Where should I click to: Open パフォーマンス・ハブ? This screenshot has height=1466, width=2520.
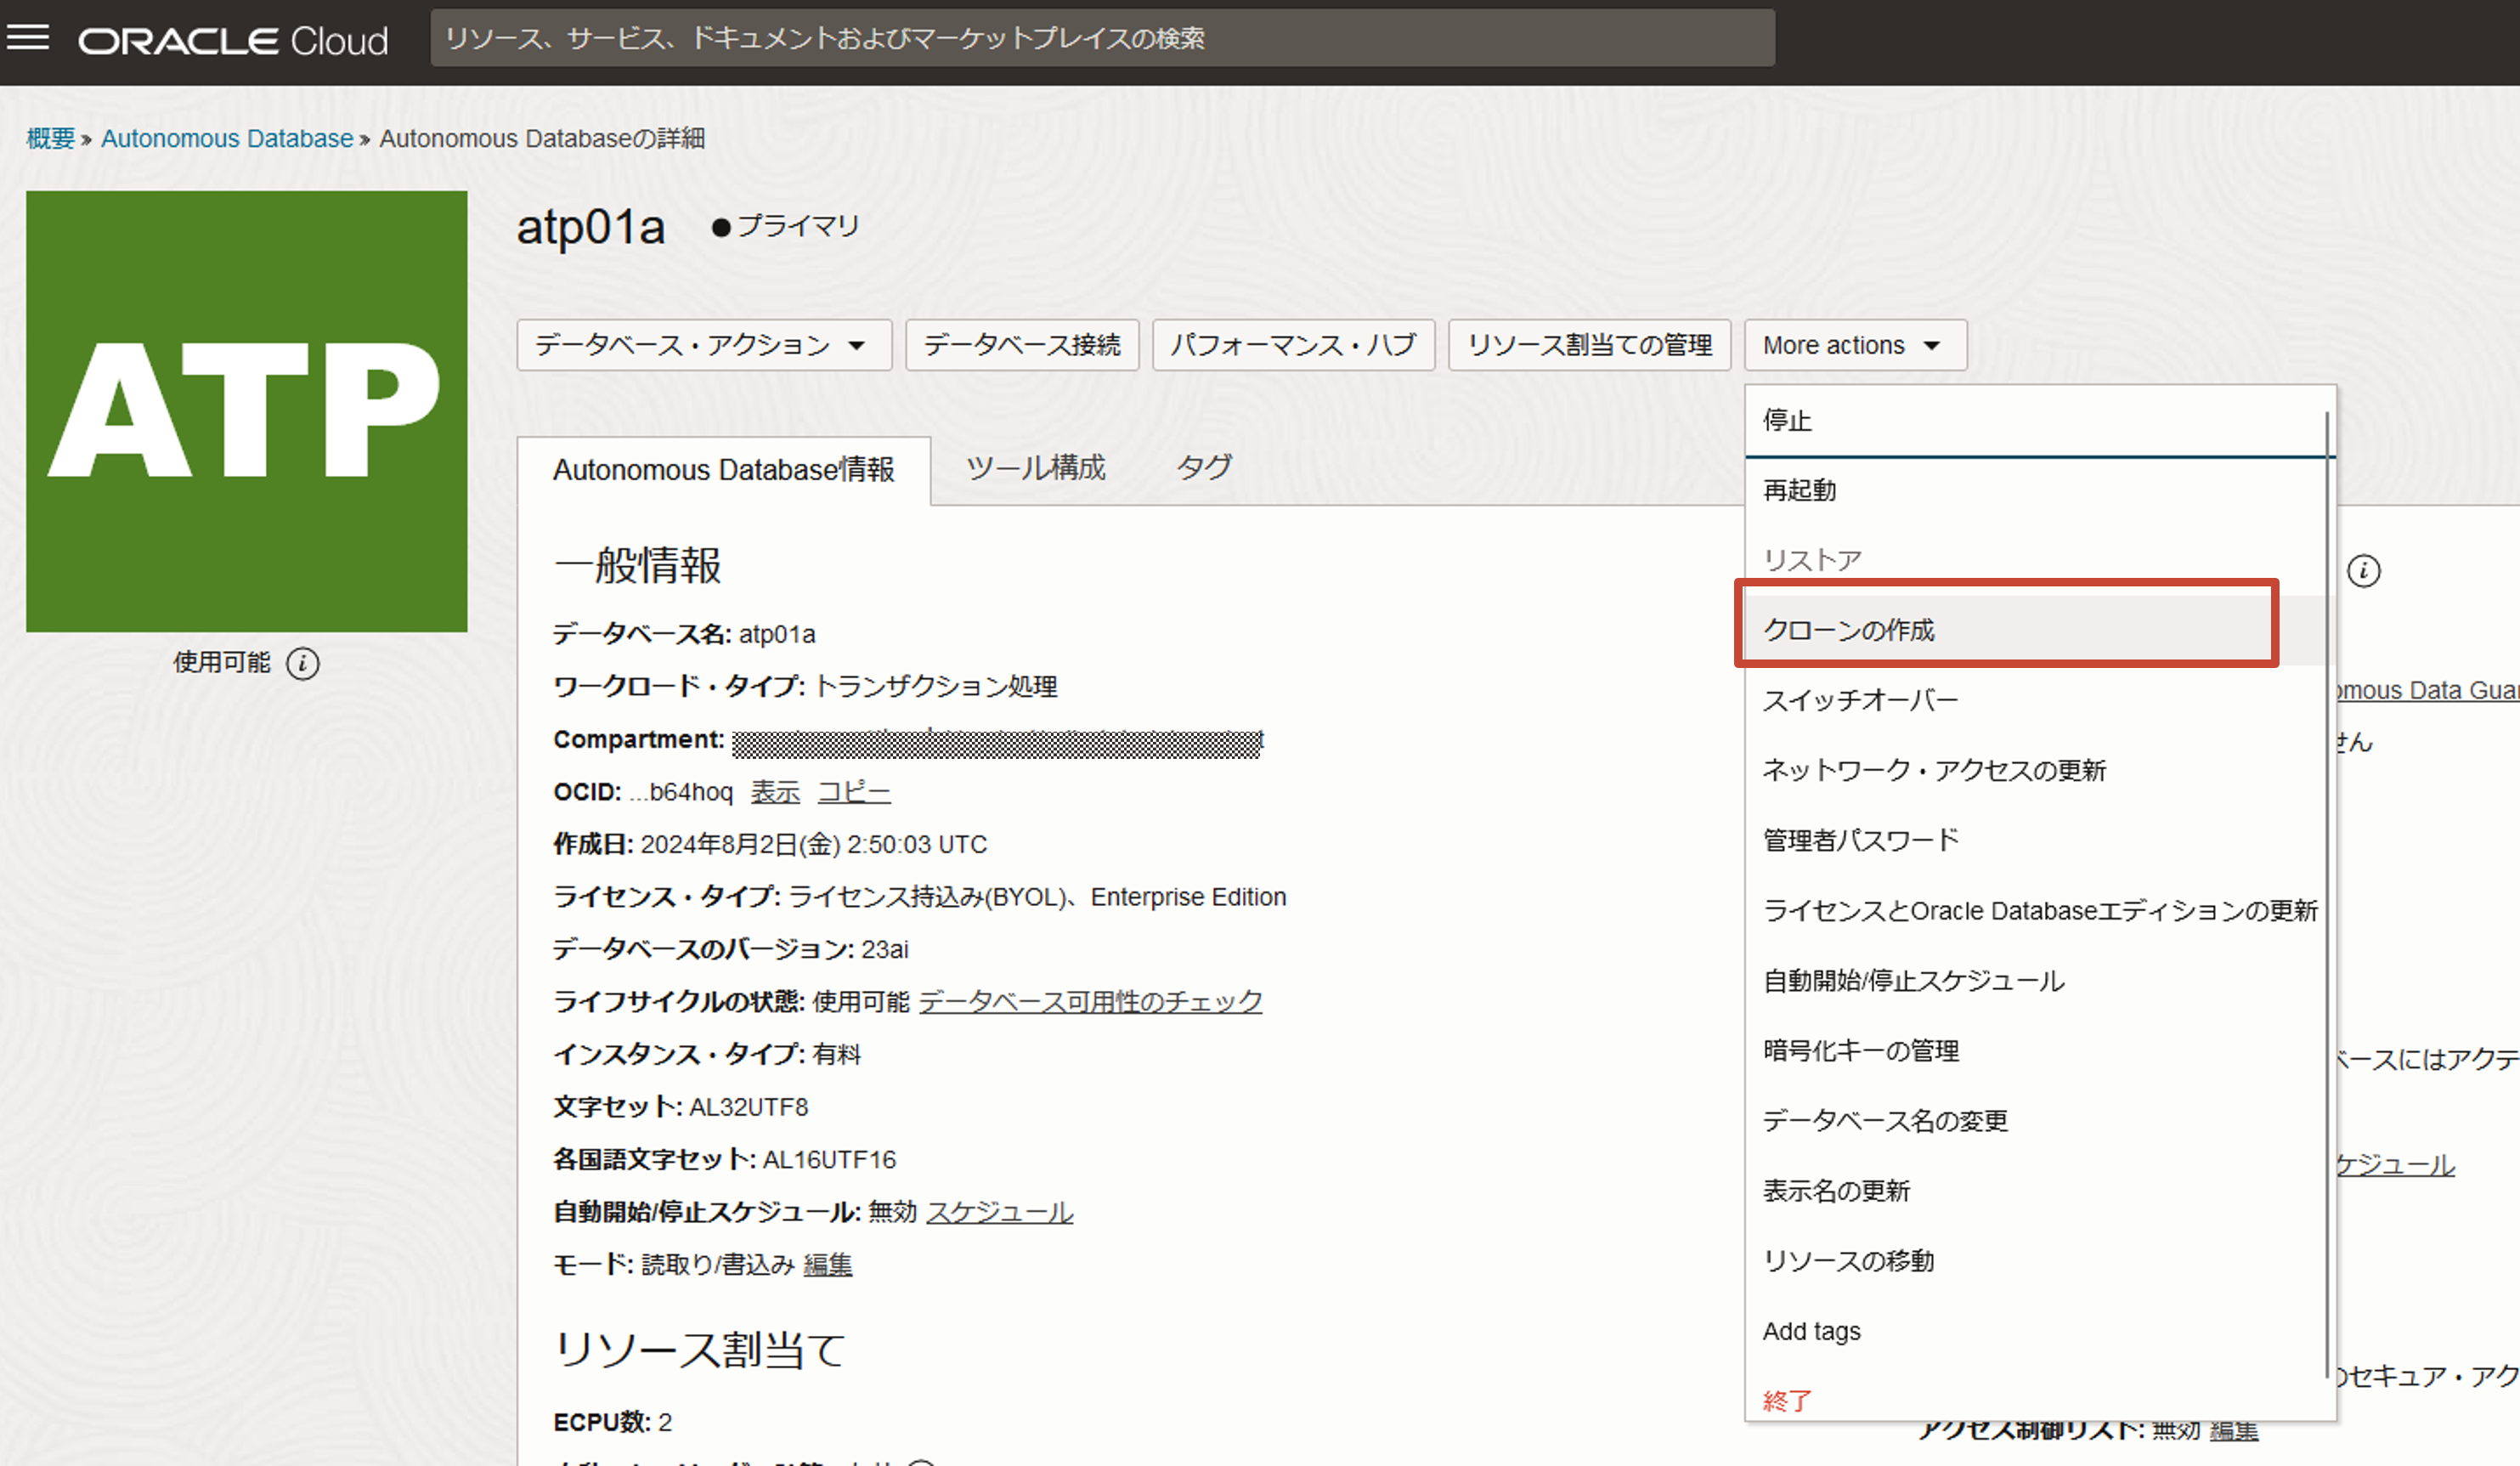tap(1292, 345)
